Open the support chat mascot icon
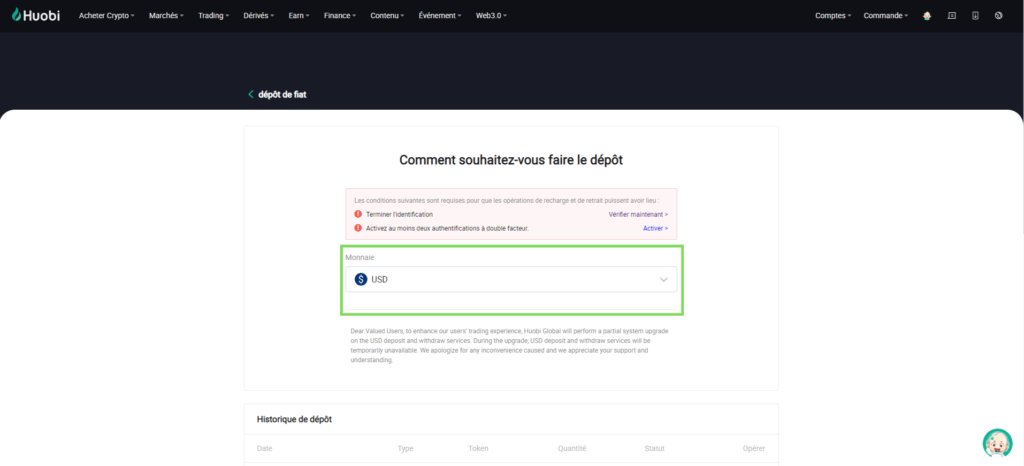 click(x=997, y=443)
